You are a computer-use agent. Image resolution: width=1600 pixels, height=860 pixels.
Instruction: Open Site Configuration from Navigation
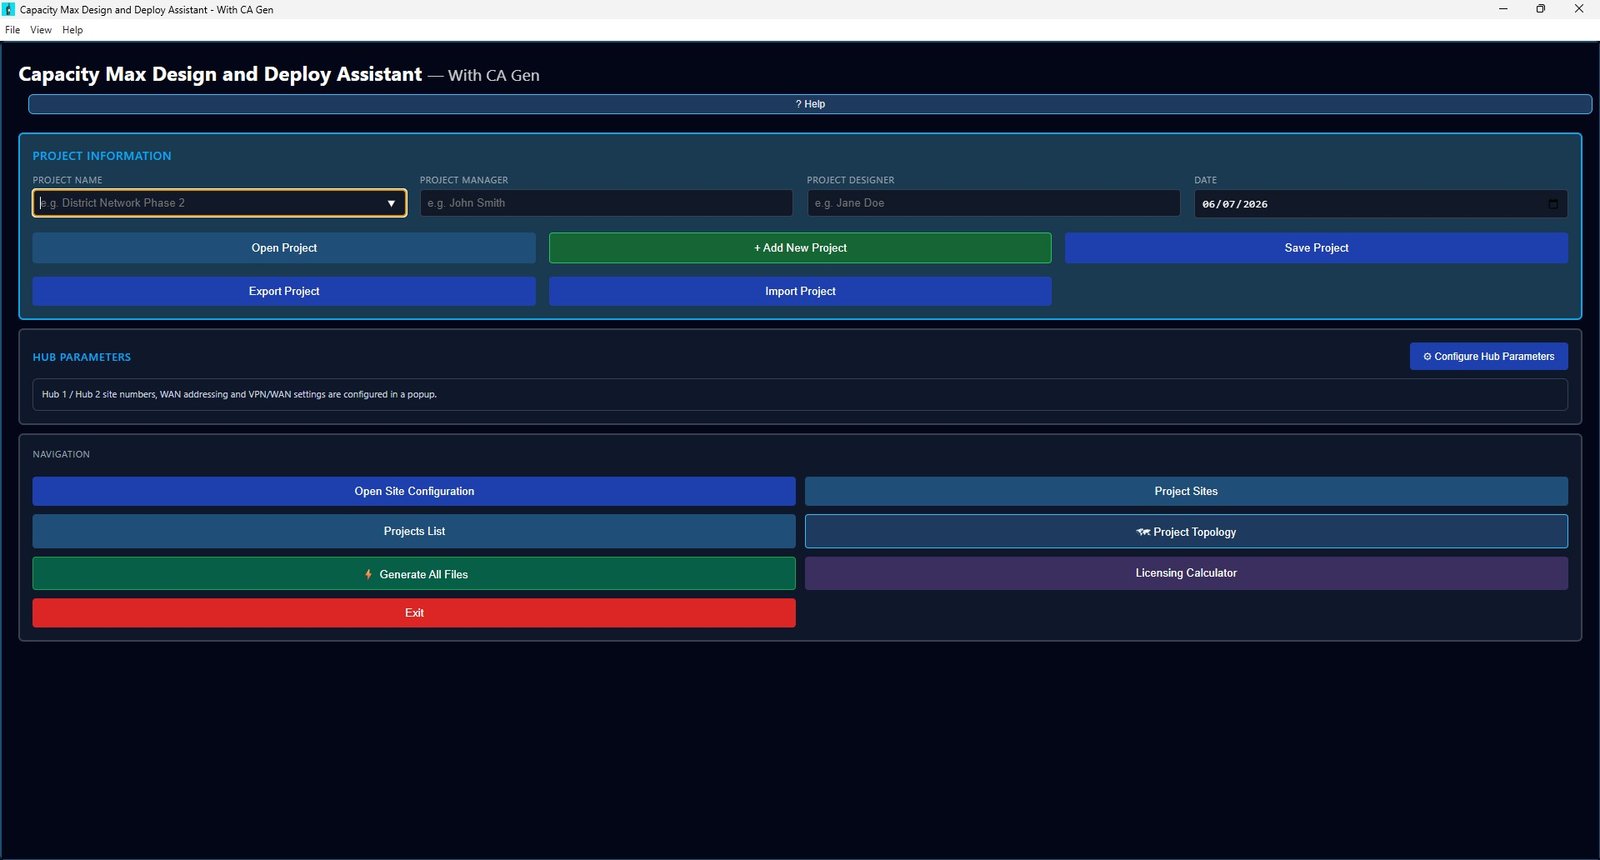click(x=414, y=491)
